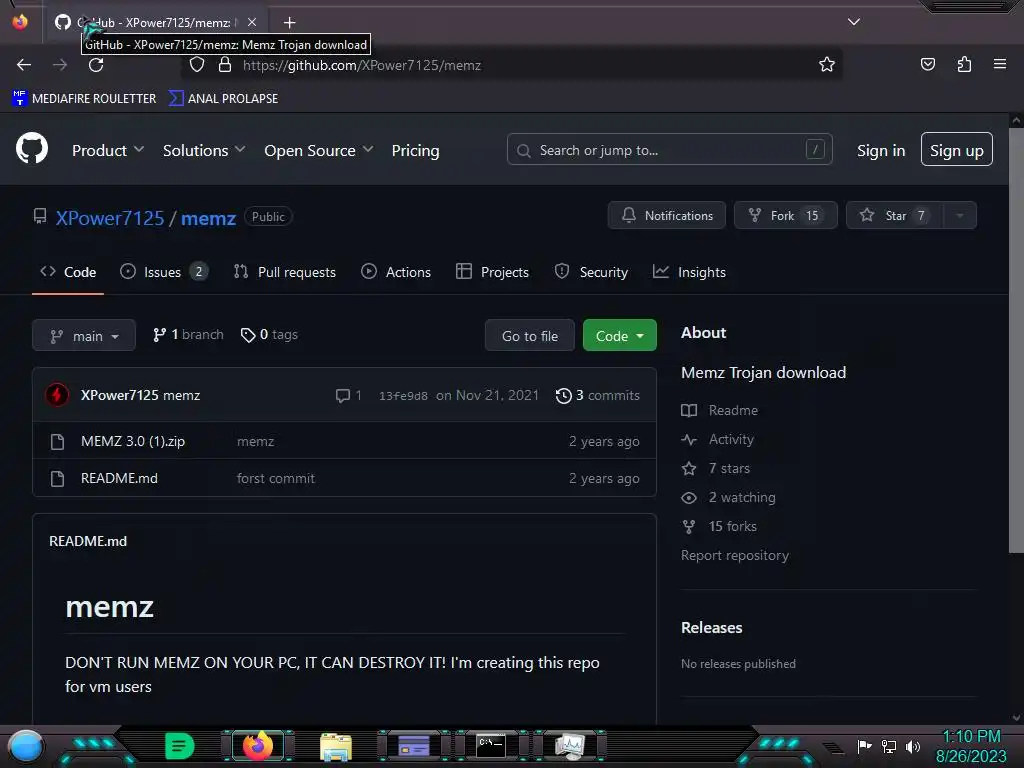List all tabs with the chevron button
Viewport: 1024px width, 768px height.
854,22
